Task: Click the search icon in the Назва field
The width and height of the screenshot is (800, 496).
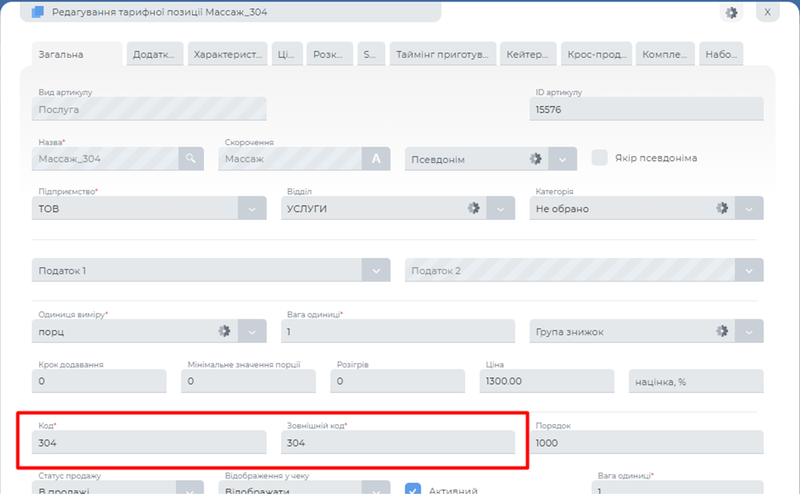Action: tap(191, 158)
